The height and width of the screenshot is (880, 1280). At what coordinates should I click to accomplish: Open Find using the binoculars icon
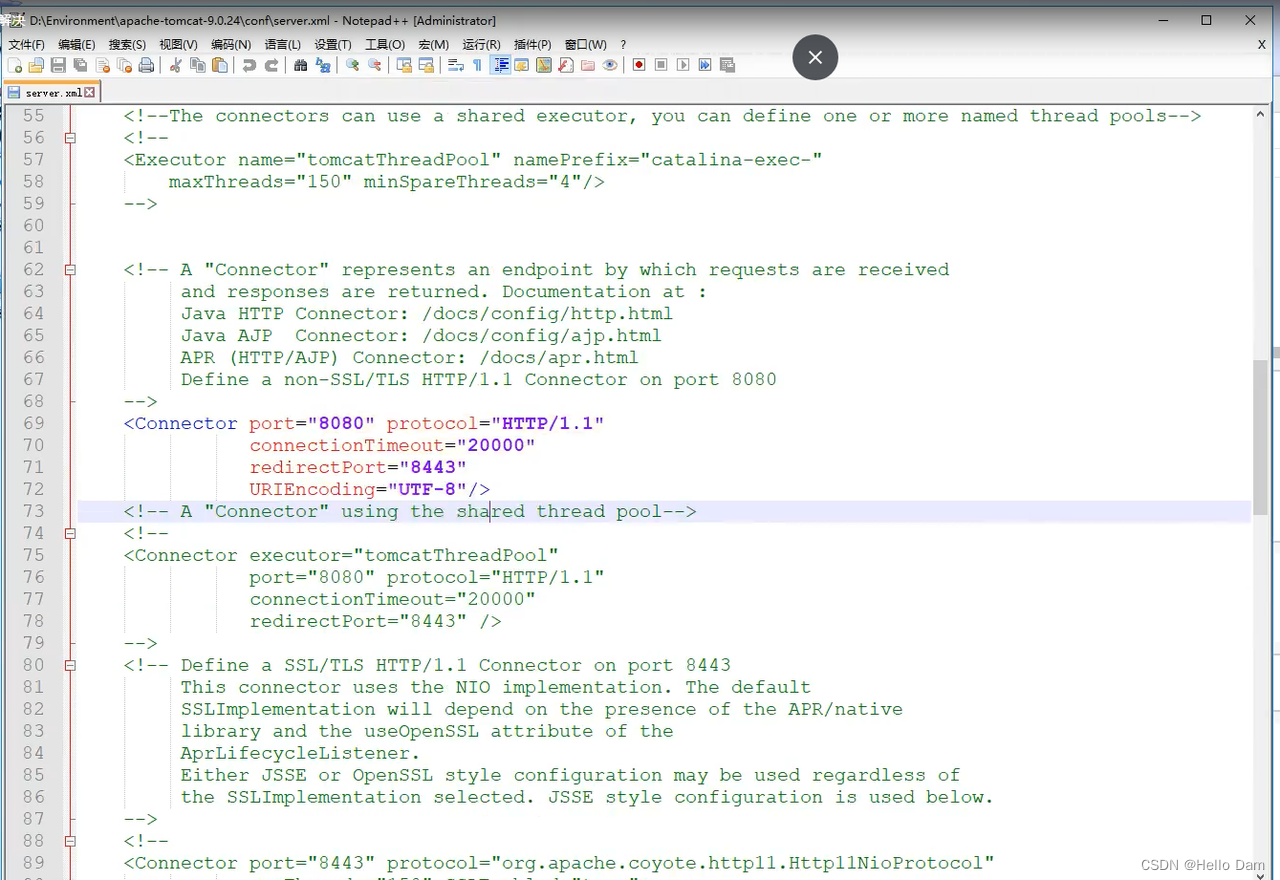click(300, 65)
